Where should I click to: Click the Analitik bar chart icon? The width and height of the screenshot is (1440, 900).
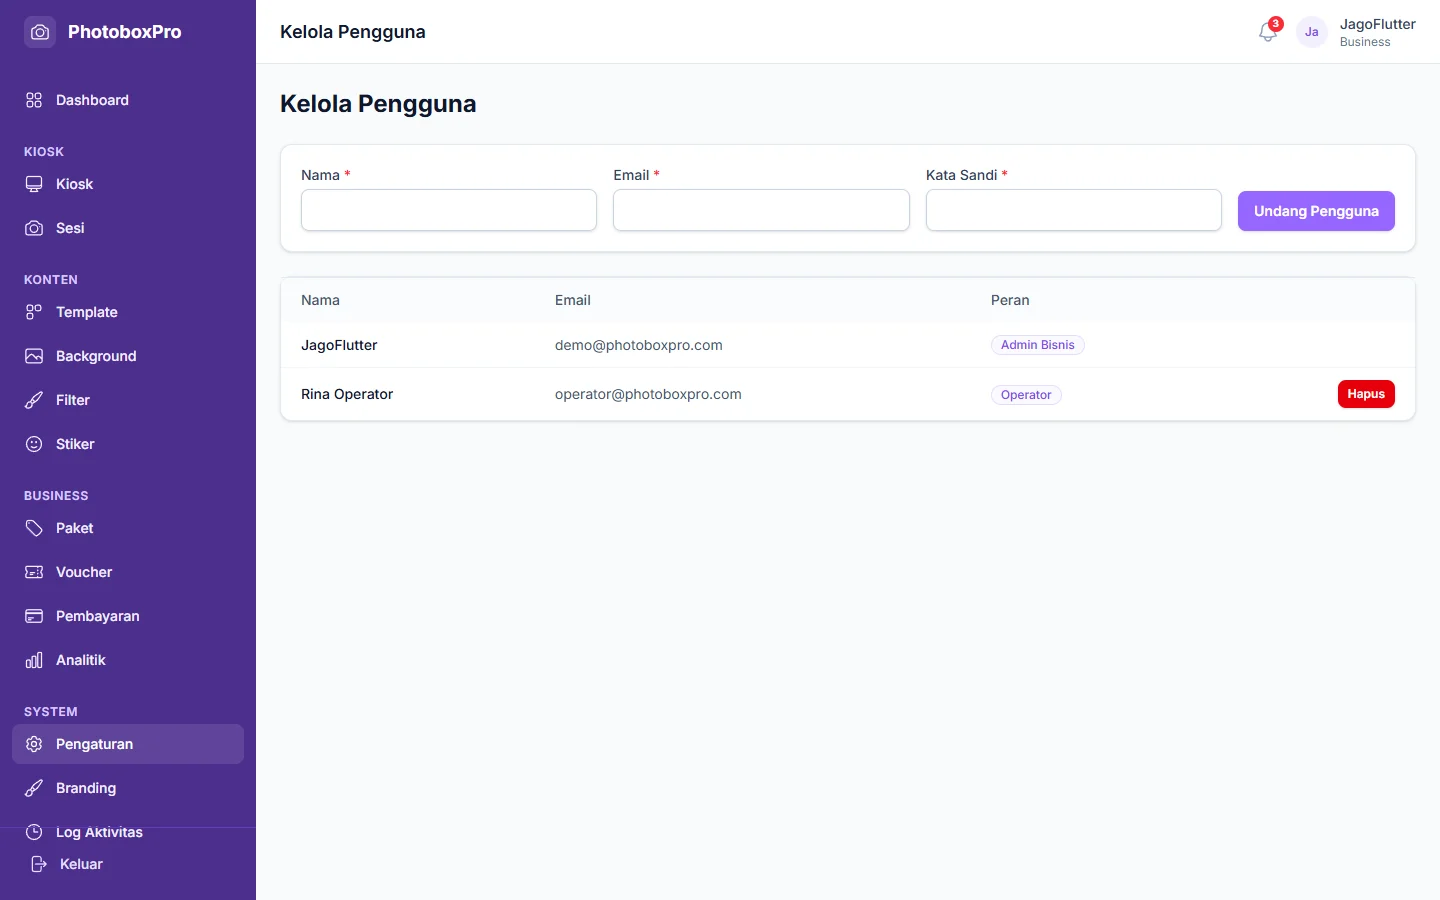(34, 660)
